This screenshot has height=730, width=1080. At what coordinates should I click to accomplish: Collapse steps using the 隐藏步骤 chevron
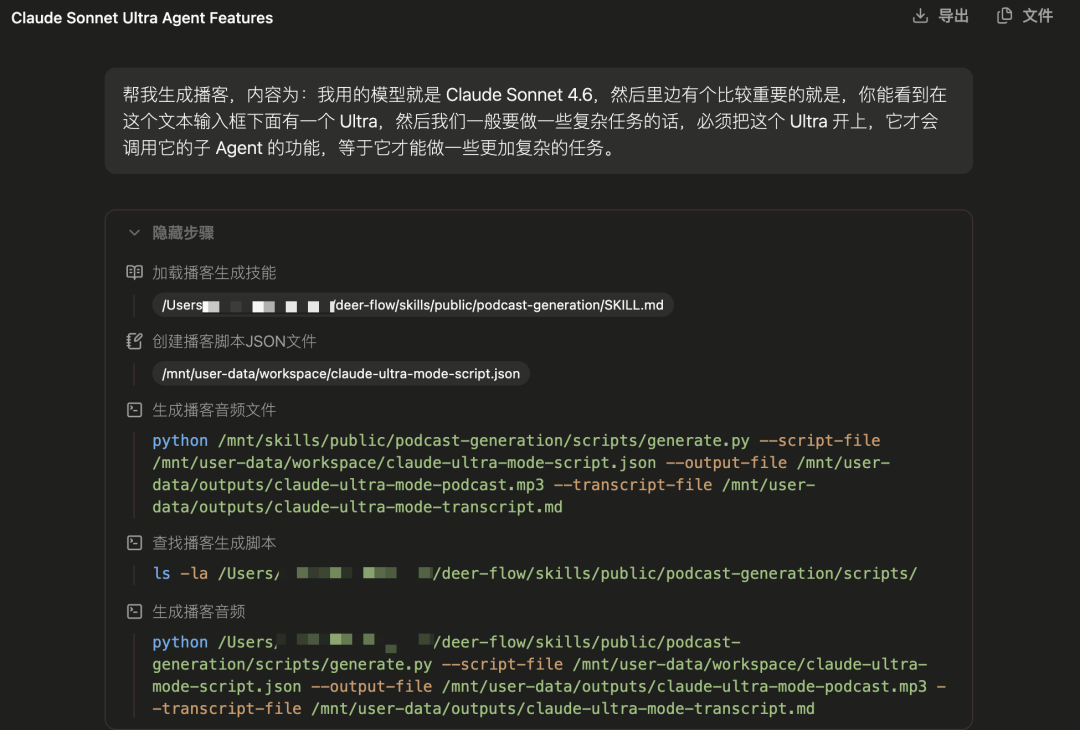click(134, 233)
